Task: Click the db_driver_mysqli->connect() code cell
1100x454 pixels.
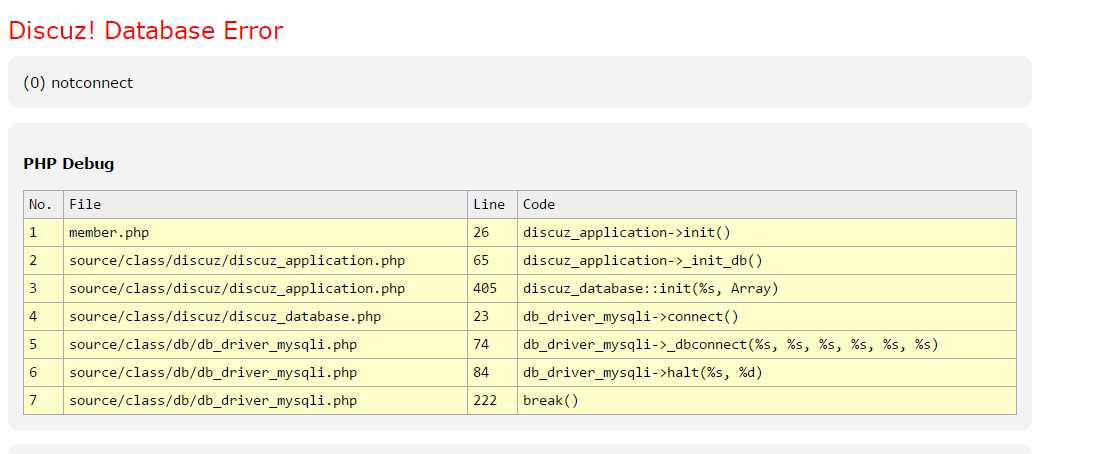Action: 630,317
